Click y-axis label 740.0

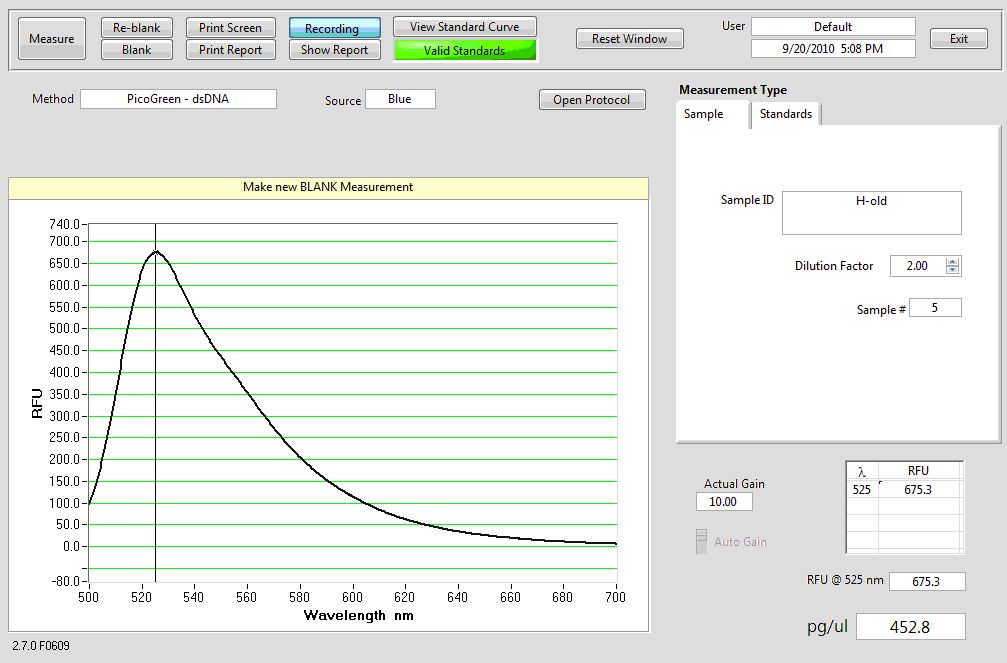pyautogui.click(x=64, y=224)
